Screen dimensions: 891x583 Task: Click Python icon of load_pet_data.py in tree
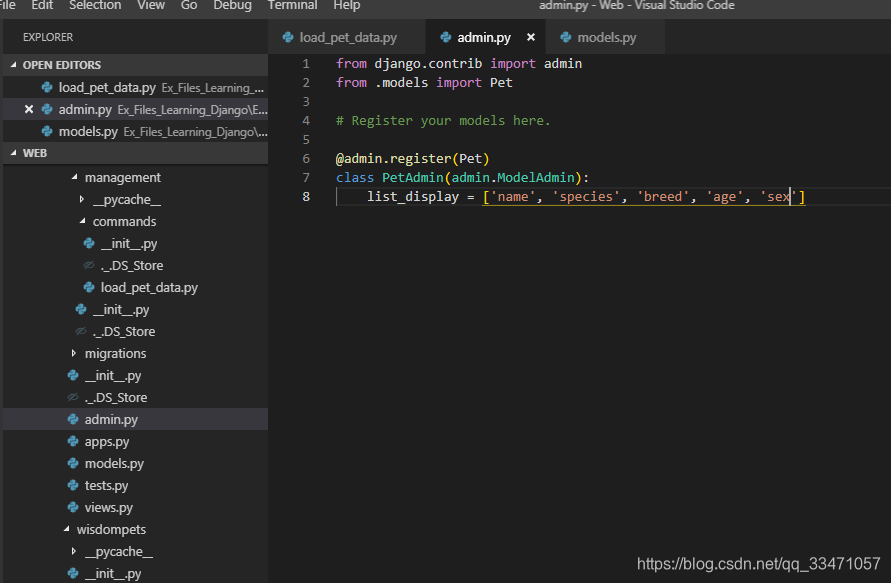click(89, 288)
